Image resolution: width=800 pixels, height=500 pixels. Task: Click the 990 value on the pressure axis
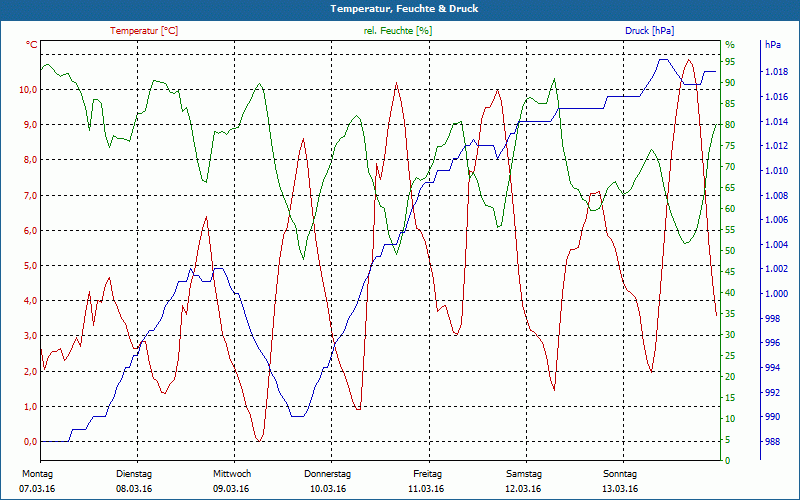click(x=772, y=417)
